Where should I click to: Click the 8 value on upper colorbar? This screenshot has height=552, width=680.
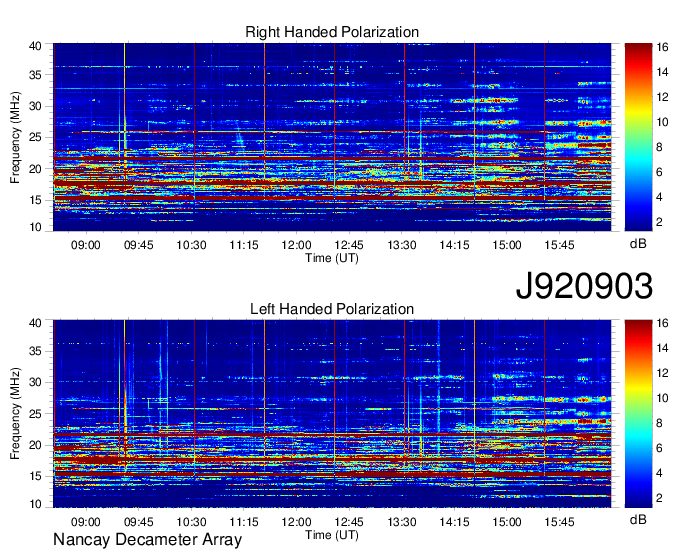pos(660,147)
